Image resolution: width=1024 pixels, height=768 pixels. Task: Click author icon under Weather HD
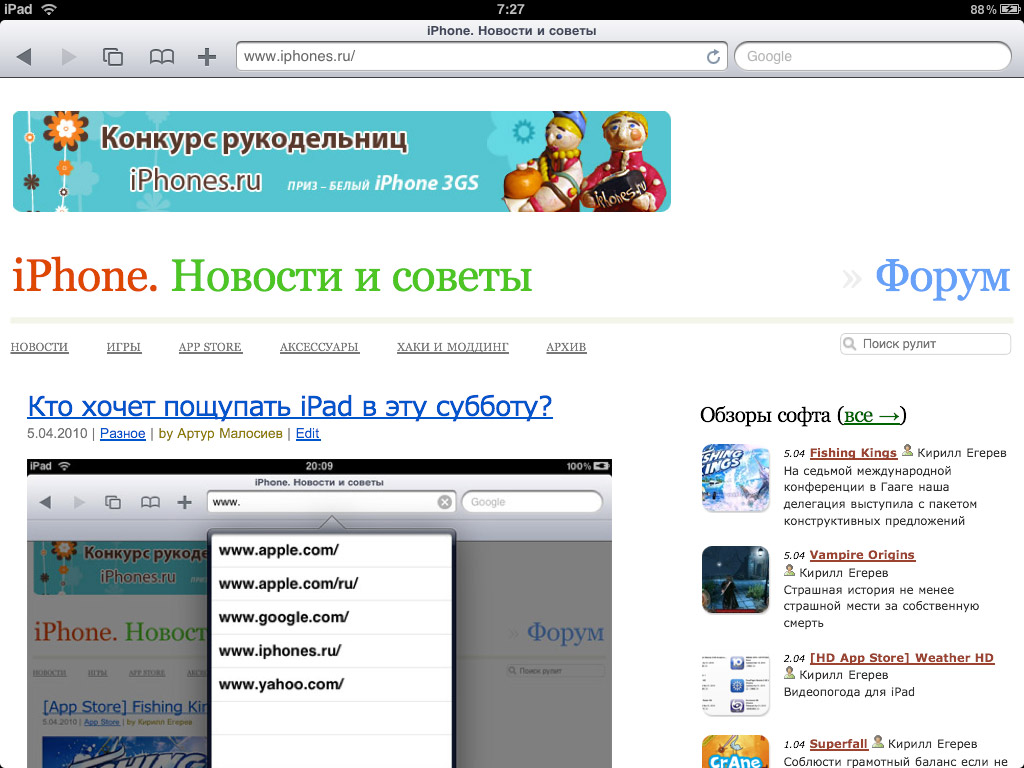click(x=790, y=673)
